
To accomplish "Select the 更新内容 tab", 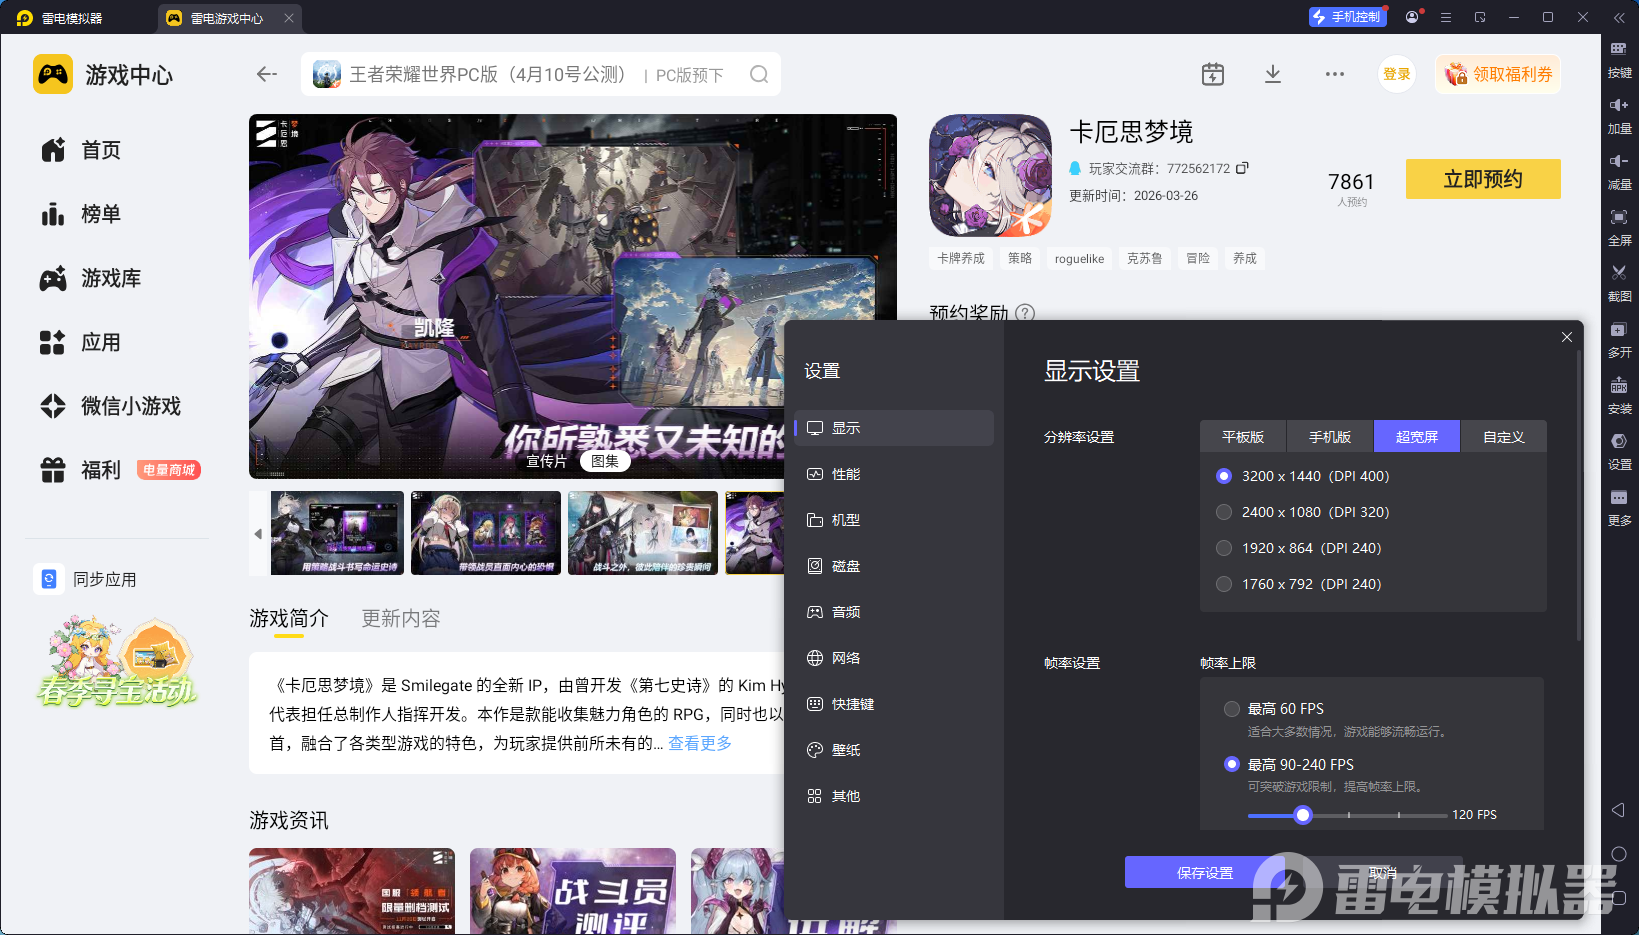I will [401, 619].
